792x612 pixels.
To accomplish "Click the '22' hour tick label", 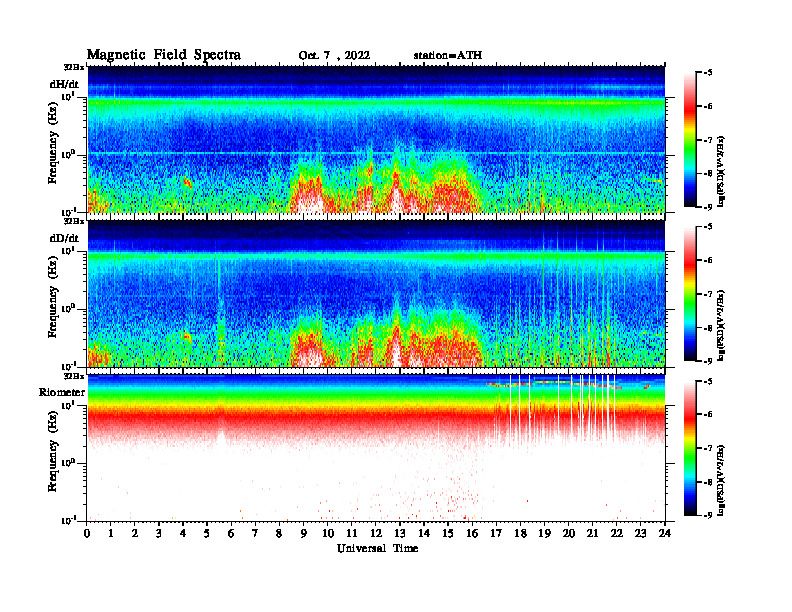I will click(617, 534).
